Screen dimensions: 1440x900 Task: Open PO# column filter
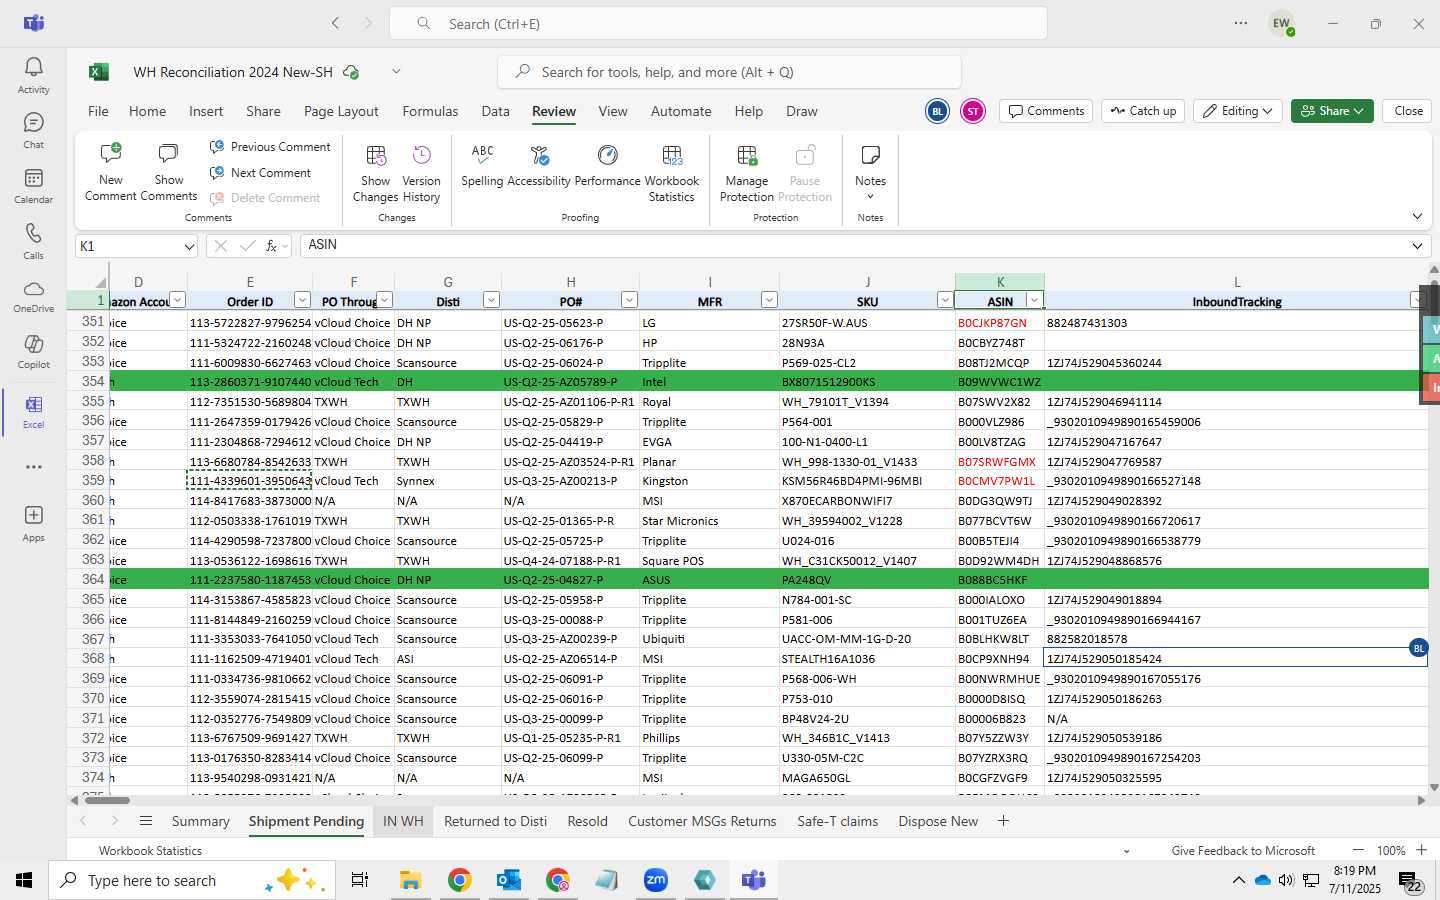point(629,300)
